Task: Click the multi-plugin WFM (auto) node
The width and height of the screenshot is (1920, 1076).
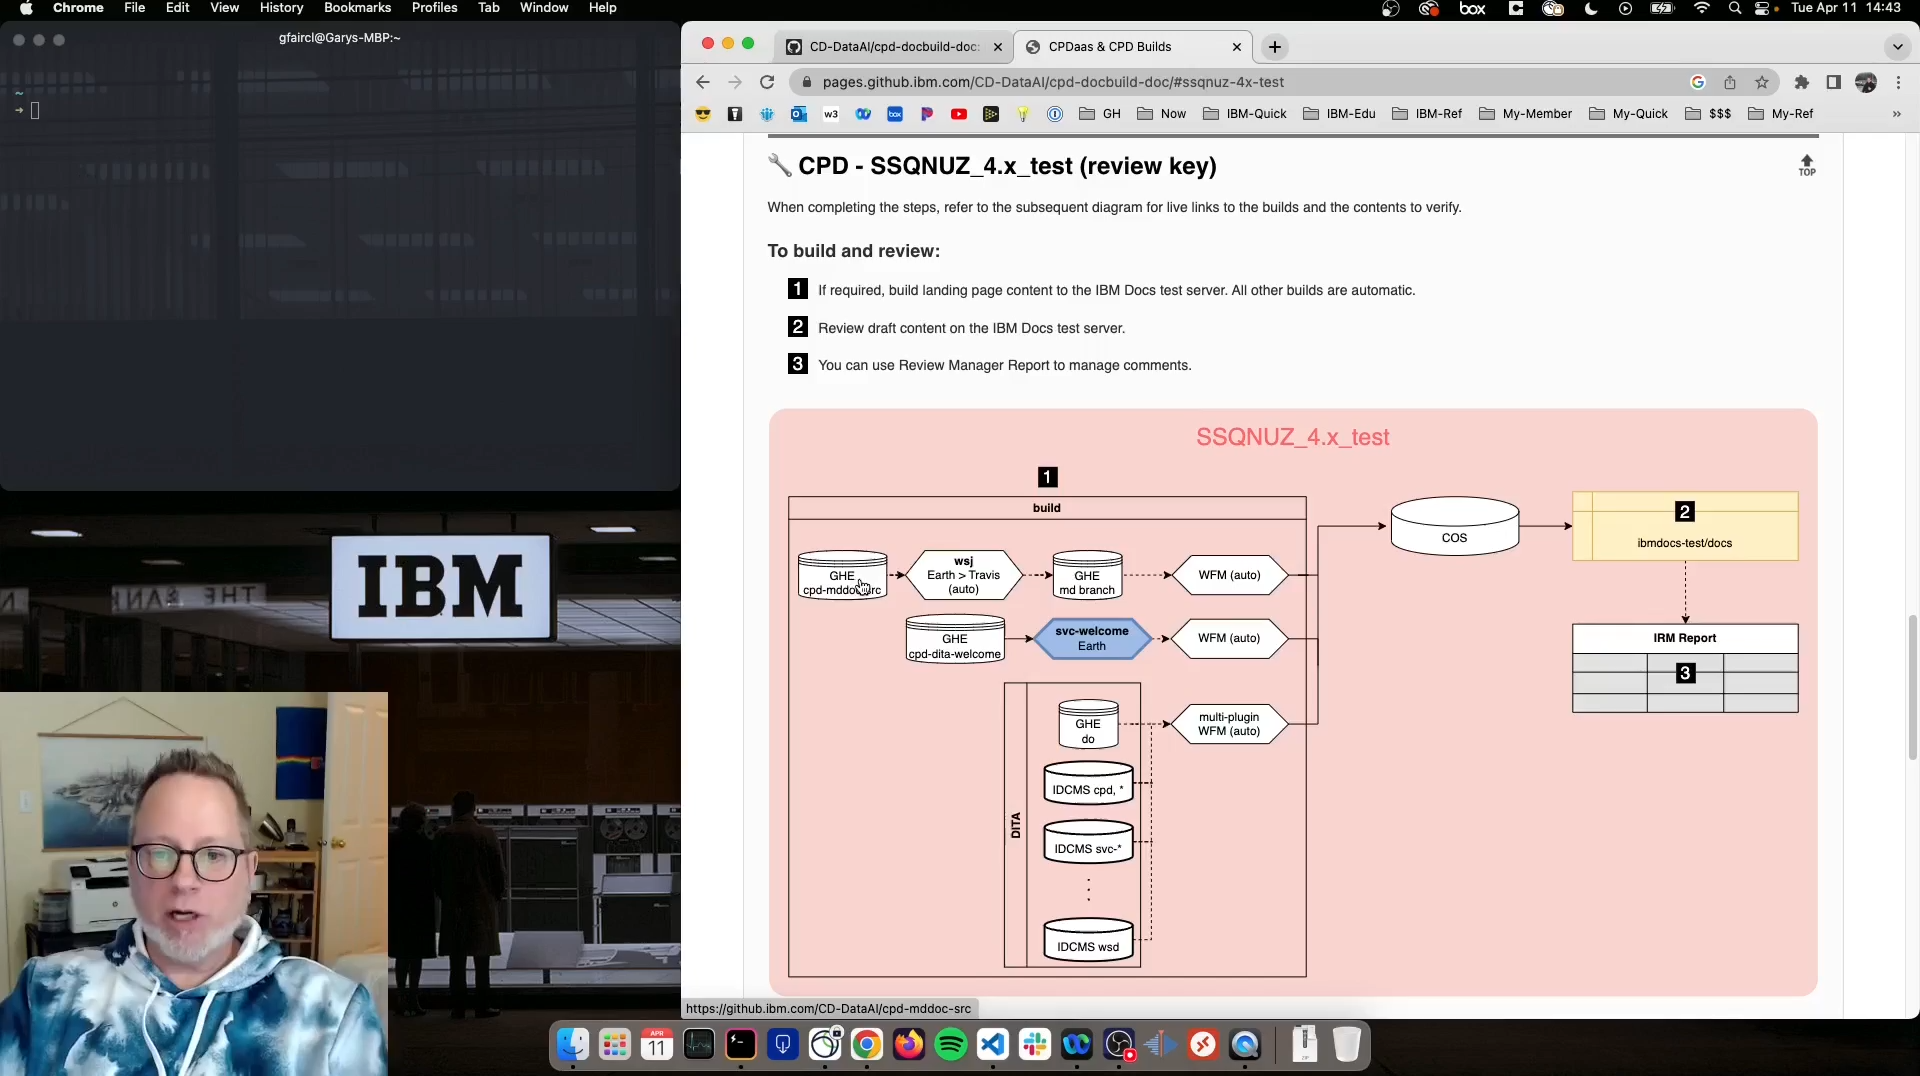Action: coord(1229,724)
